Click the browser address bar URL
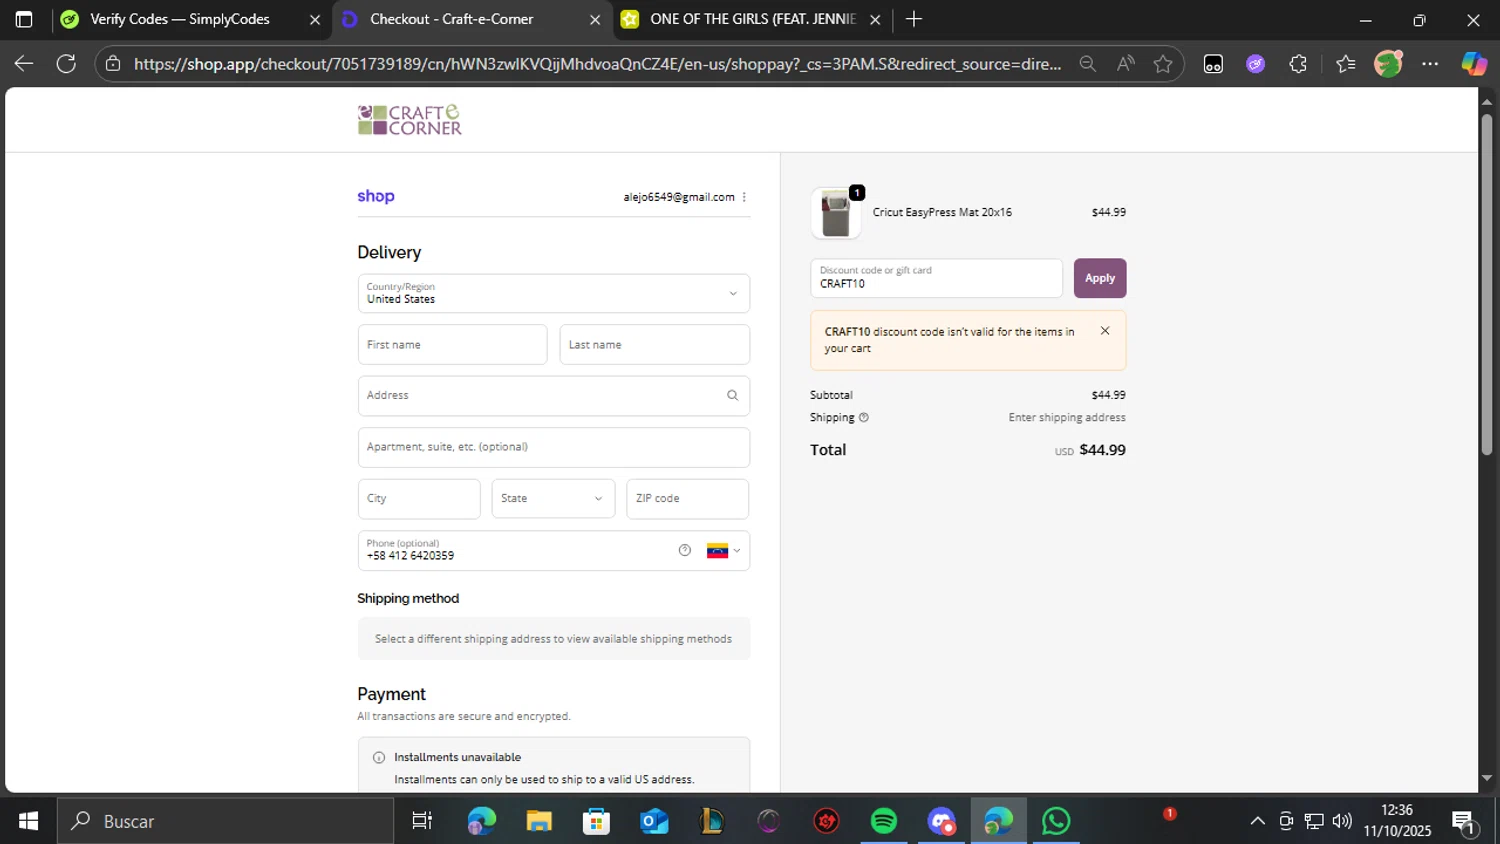This screenshot has width=1500, height=844. coord(597,64)
